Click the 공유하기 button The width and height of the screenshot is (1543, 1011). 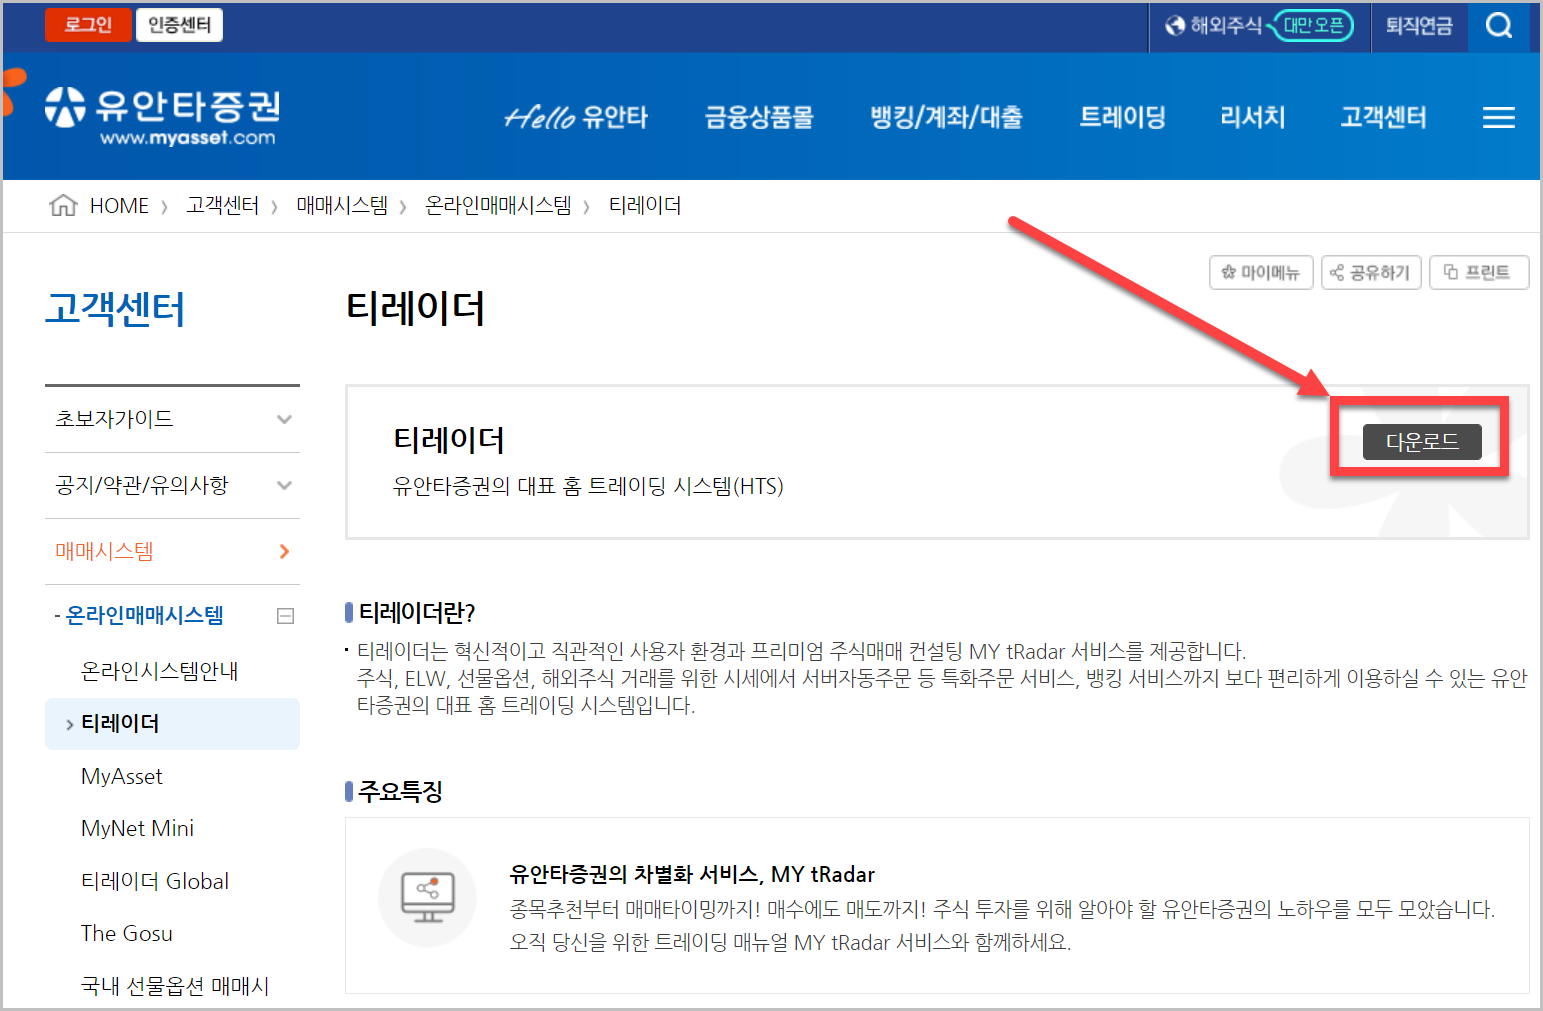click(1371, 272)
